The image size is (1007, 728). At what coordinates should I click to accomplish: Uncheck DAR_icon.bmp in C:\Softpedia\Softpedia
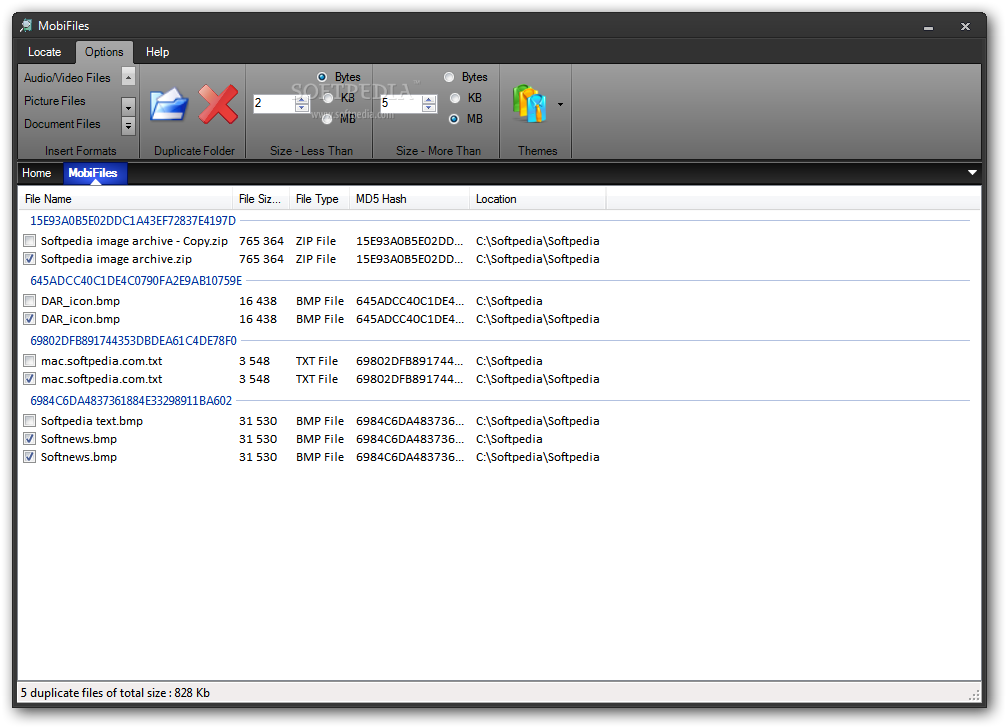[30, 318]
